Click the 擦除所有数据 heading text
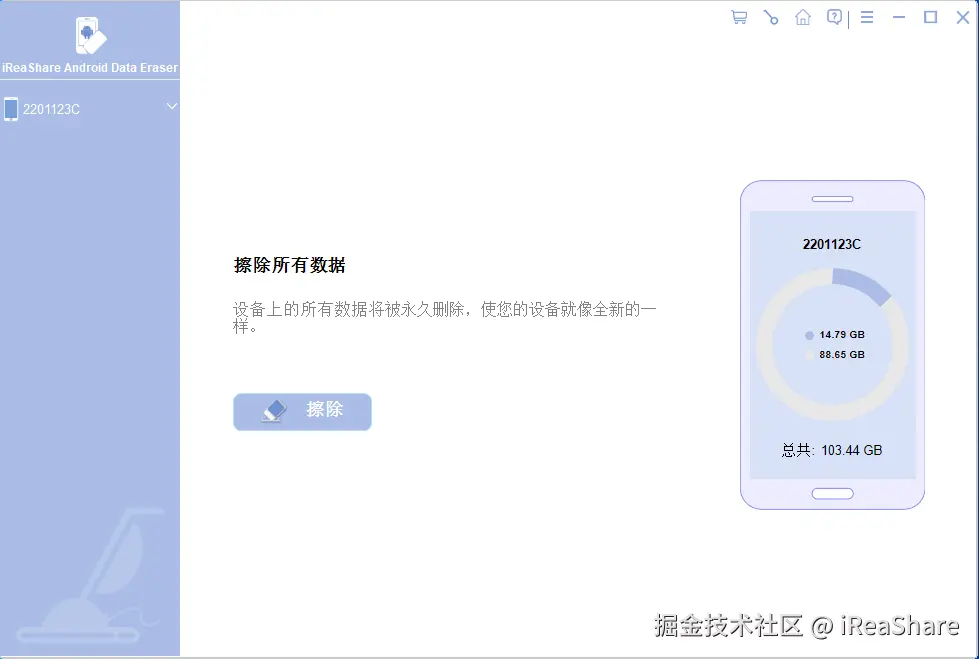This screenshot has height=659, width=979. (x=290, y=265)
